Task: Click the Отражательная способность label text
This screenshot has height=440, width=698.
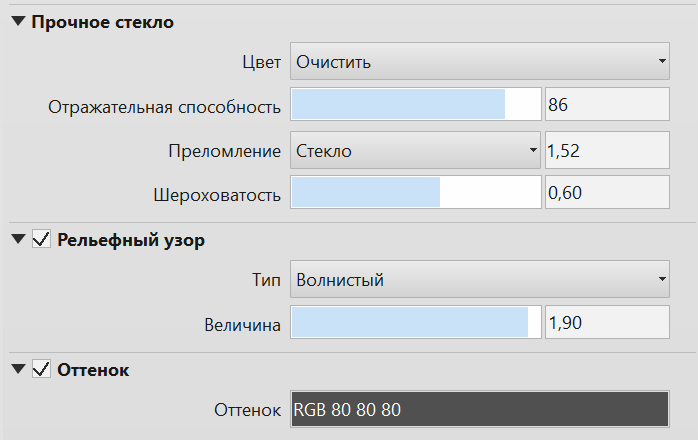Action: [165, 107]
